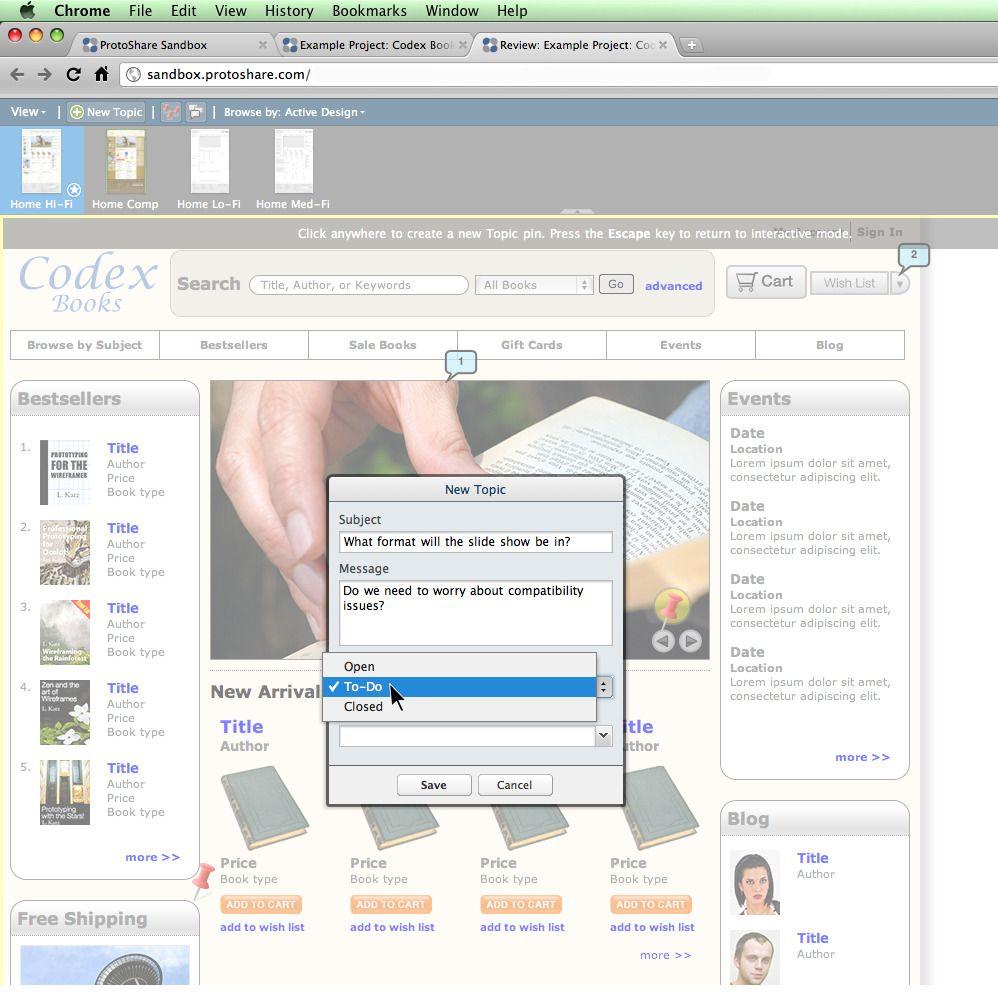This screenshot has width=998, height=1002.
Task: Click the browser reload icon
Action: click(x=73, y=74)
